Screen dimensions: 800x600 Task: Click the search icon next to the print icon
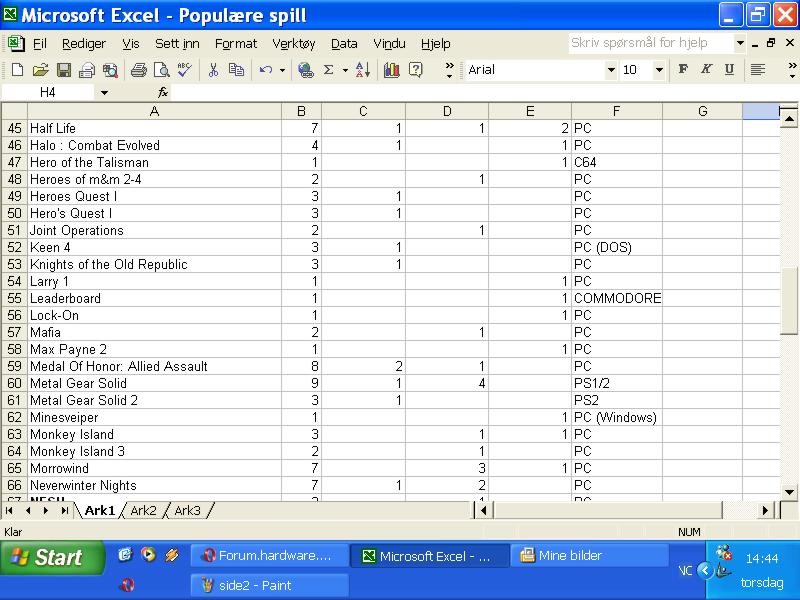point(110,70)
